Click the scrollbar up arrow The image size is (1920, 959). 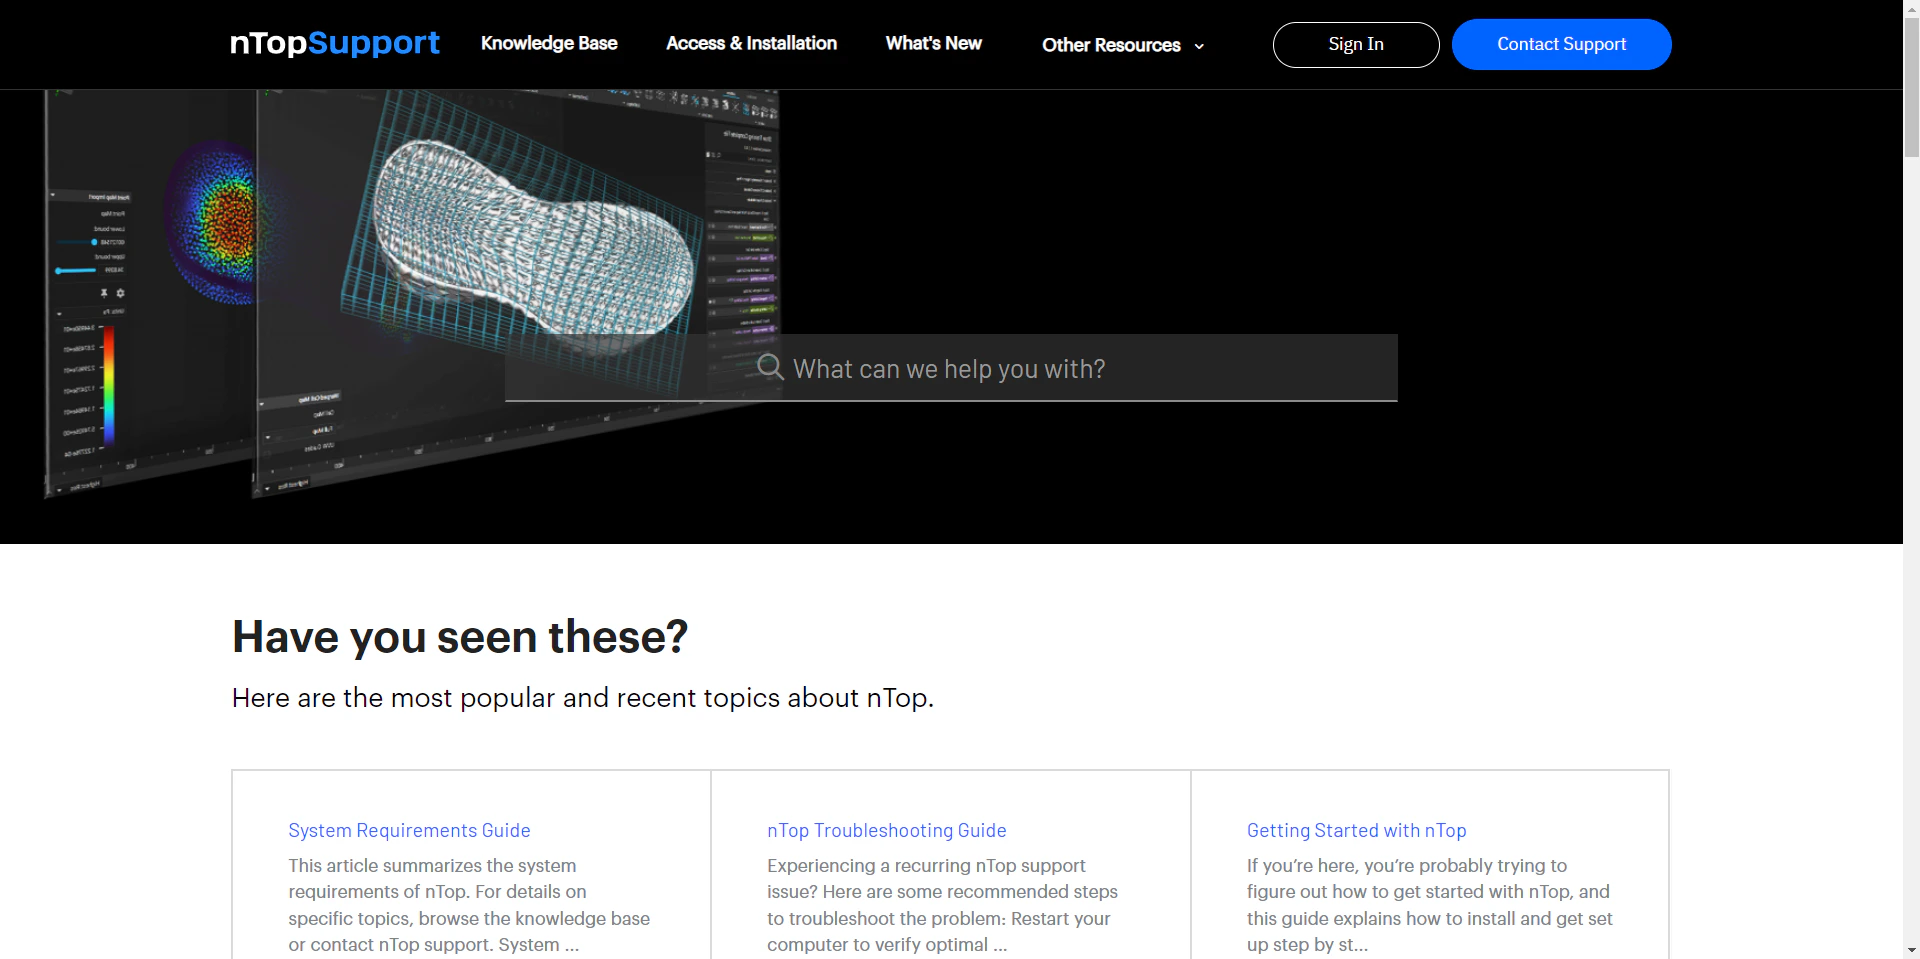[x=1911, y=8]
